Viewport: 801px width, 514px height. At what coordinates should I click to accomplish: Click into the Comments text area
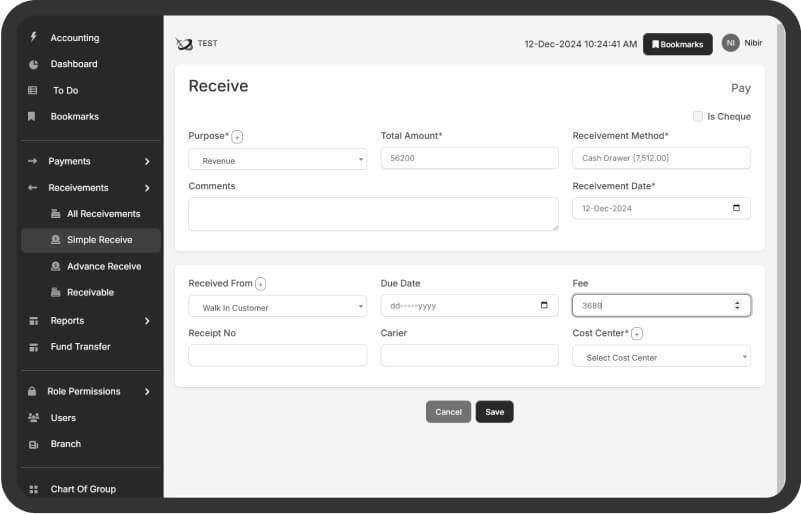click(373, 214)
